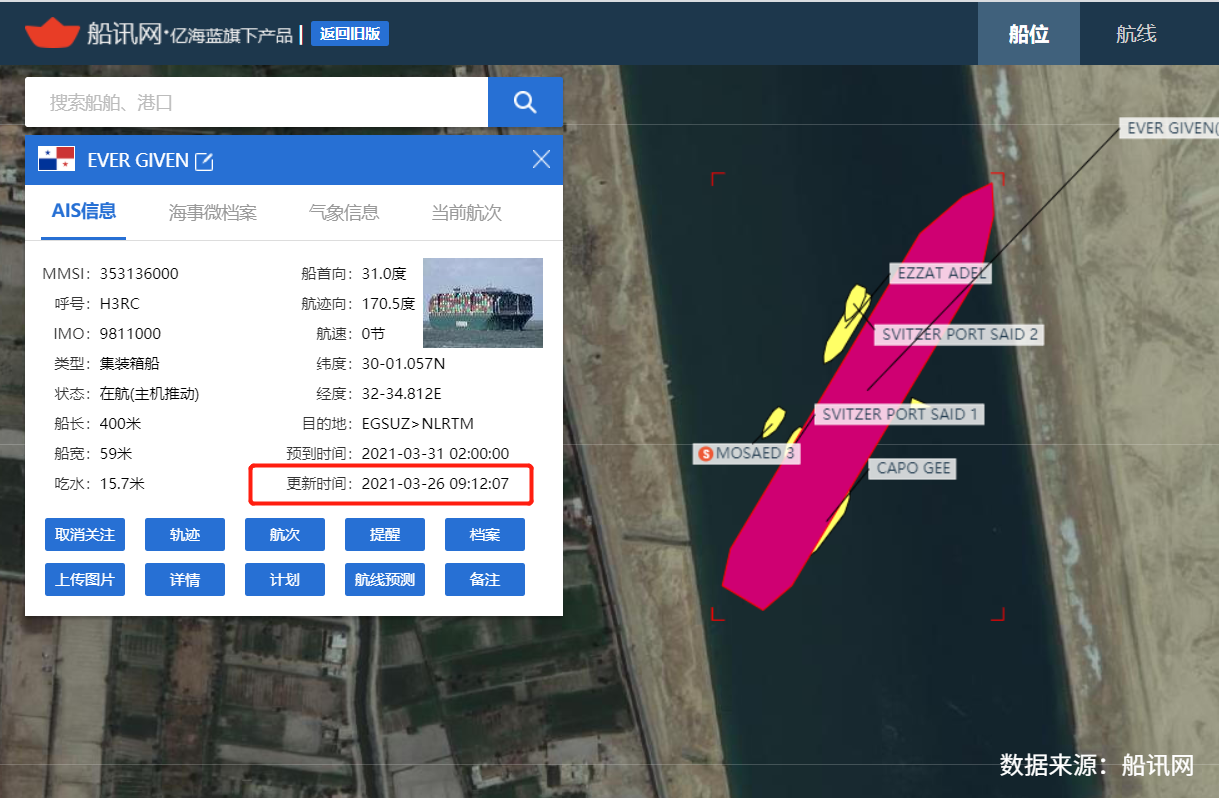Click the course value 170.5度
1219x798 pixels.
(x=388, y=304)
